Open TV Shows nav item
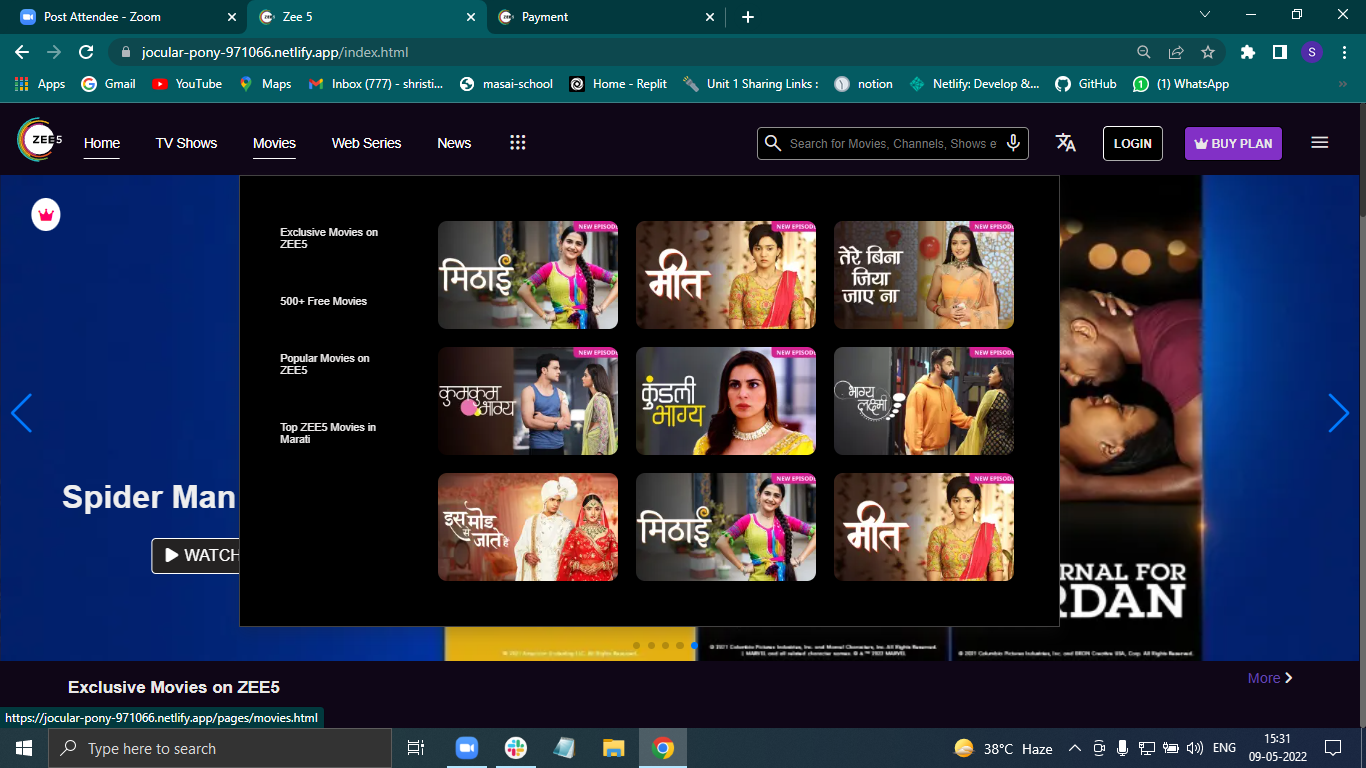 [186, 143]
